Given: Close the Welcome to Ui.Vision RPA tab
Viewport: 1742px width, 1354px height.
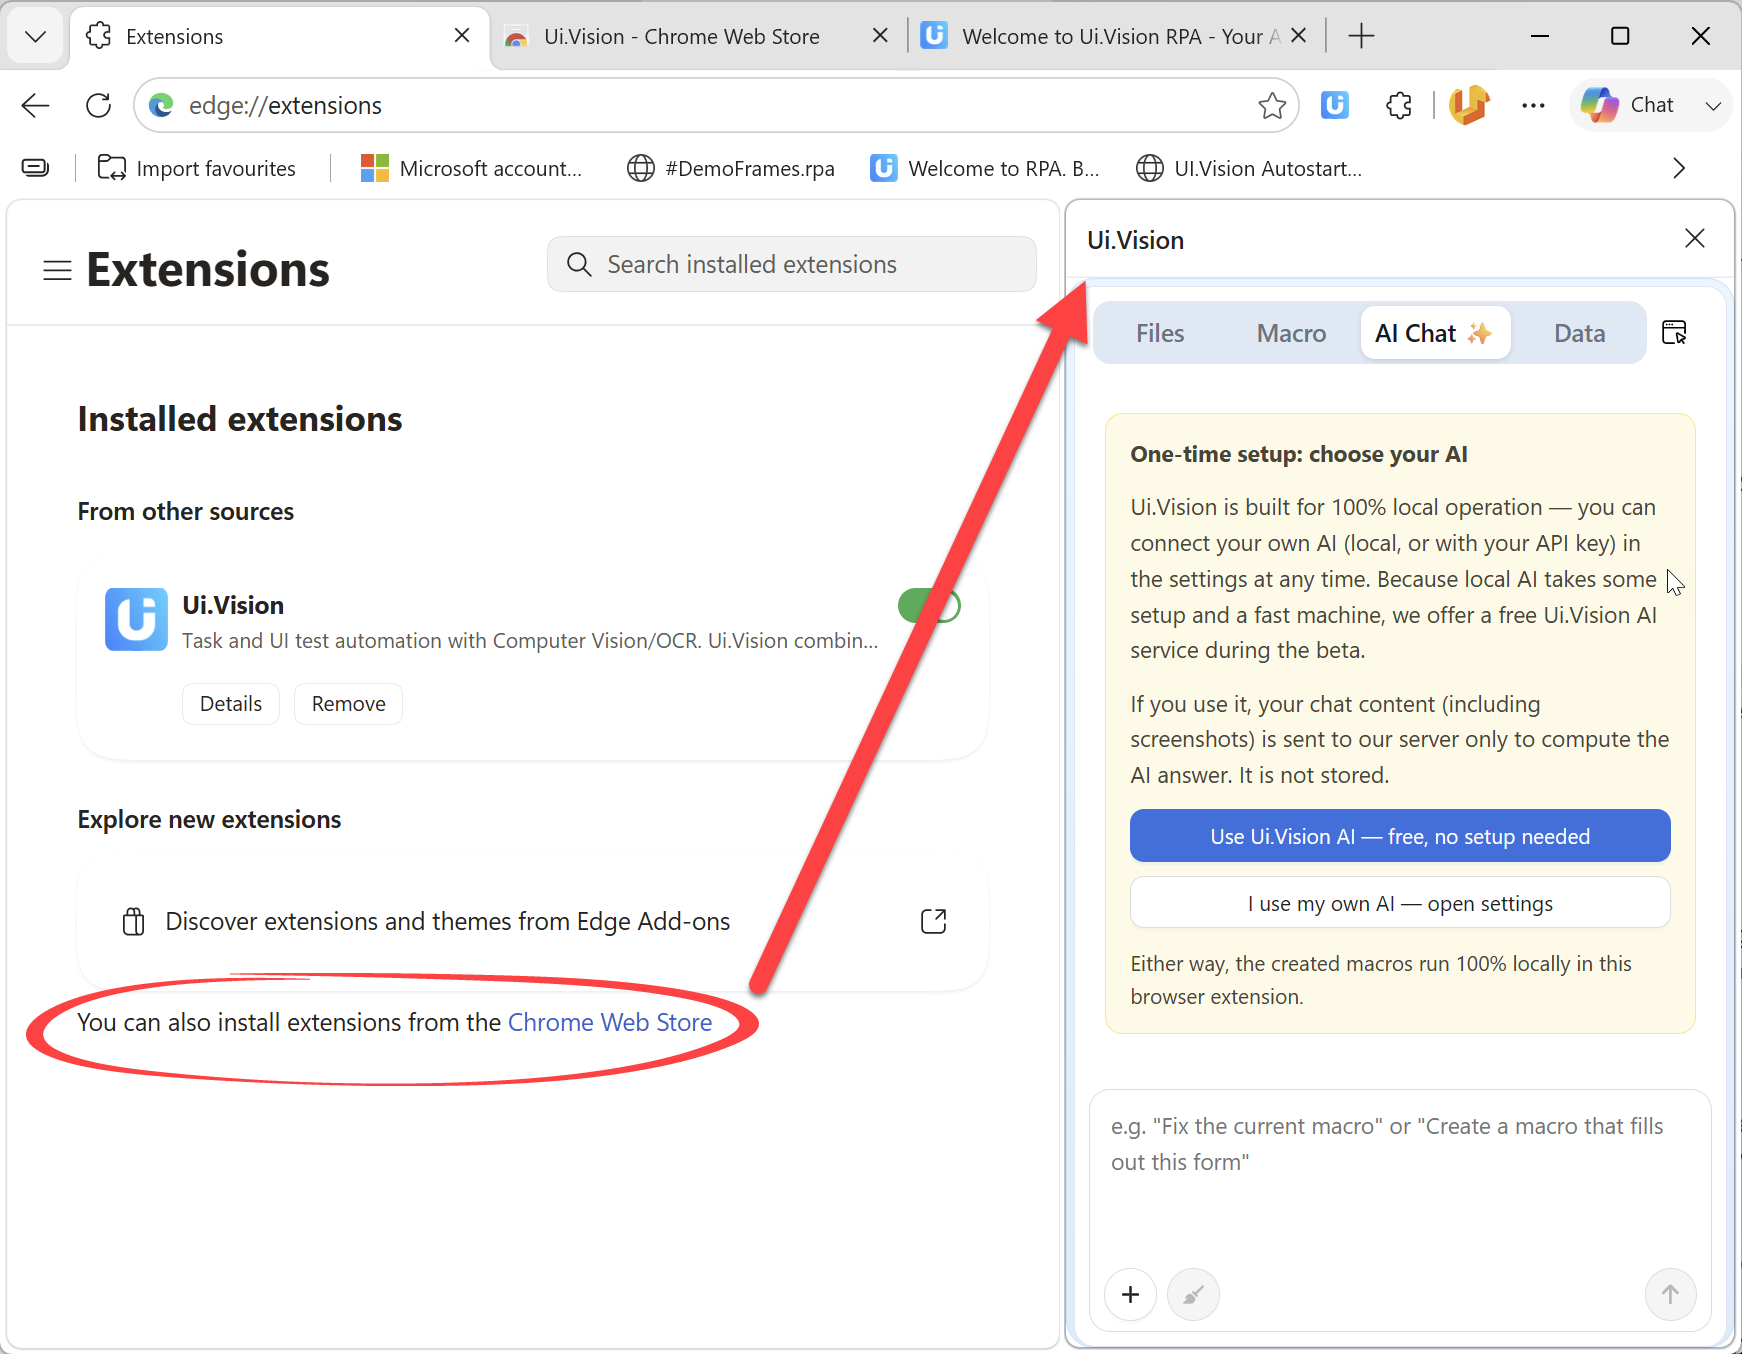Looking at the screenshot, I should point(1298,36).
